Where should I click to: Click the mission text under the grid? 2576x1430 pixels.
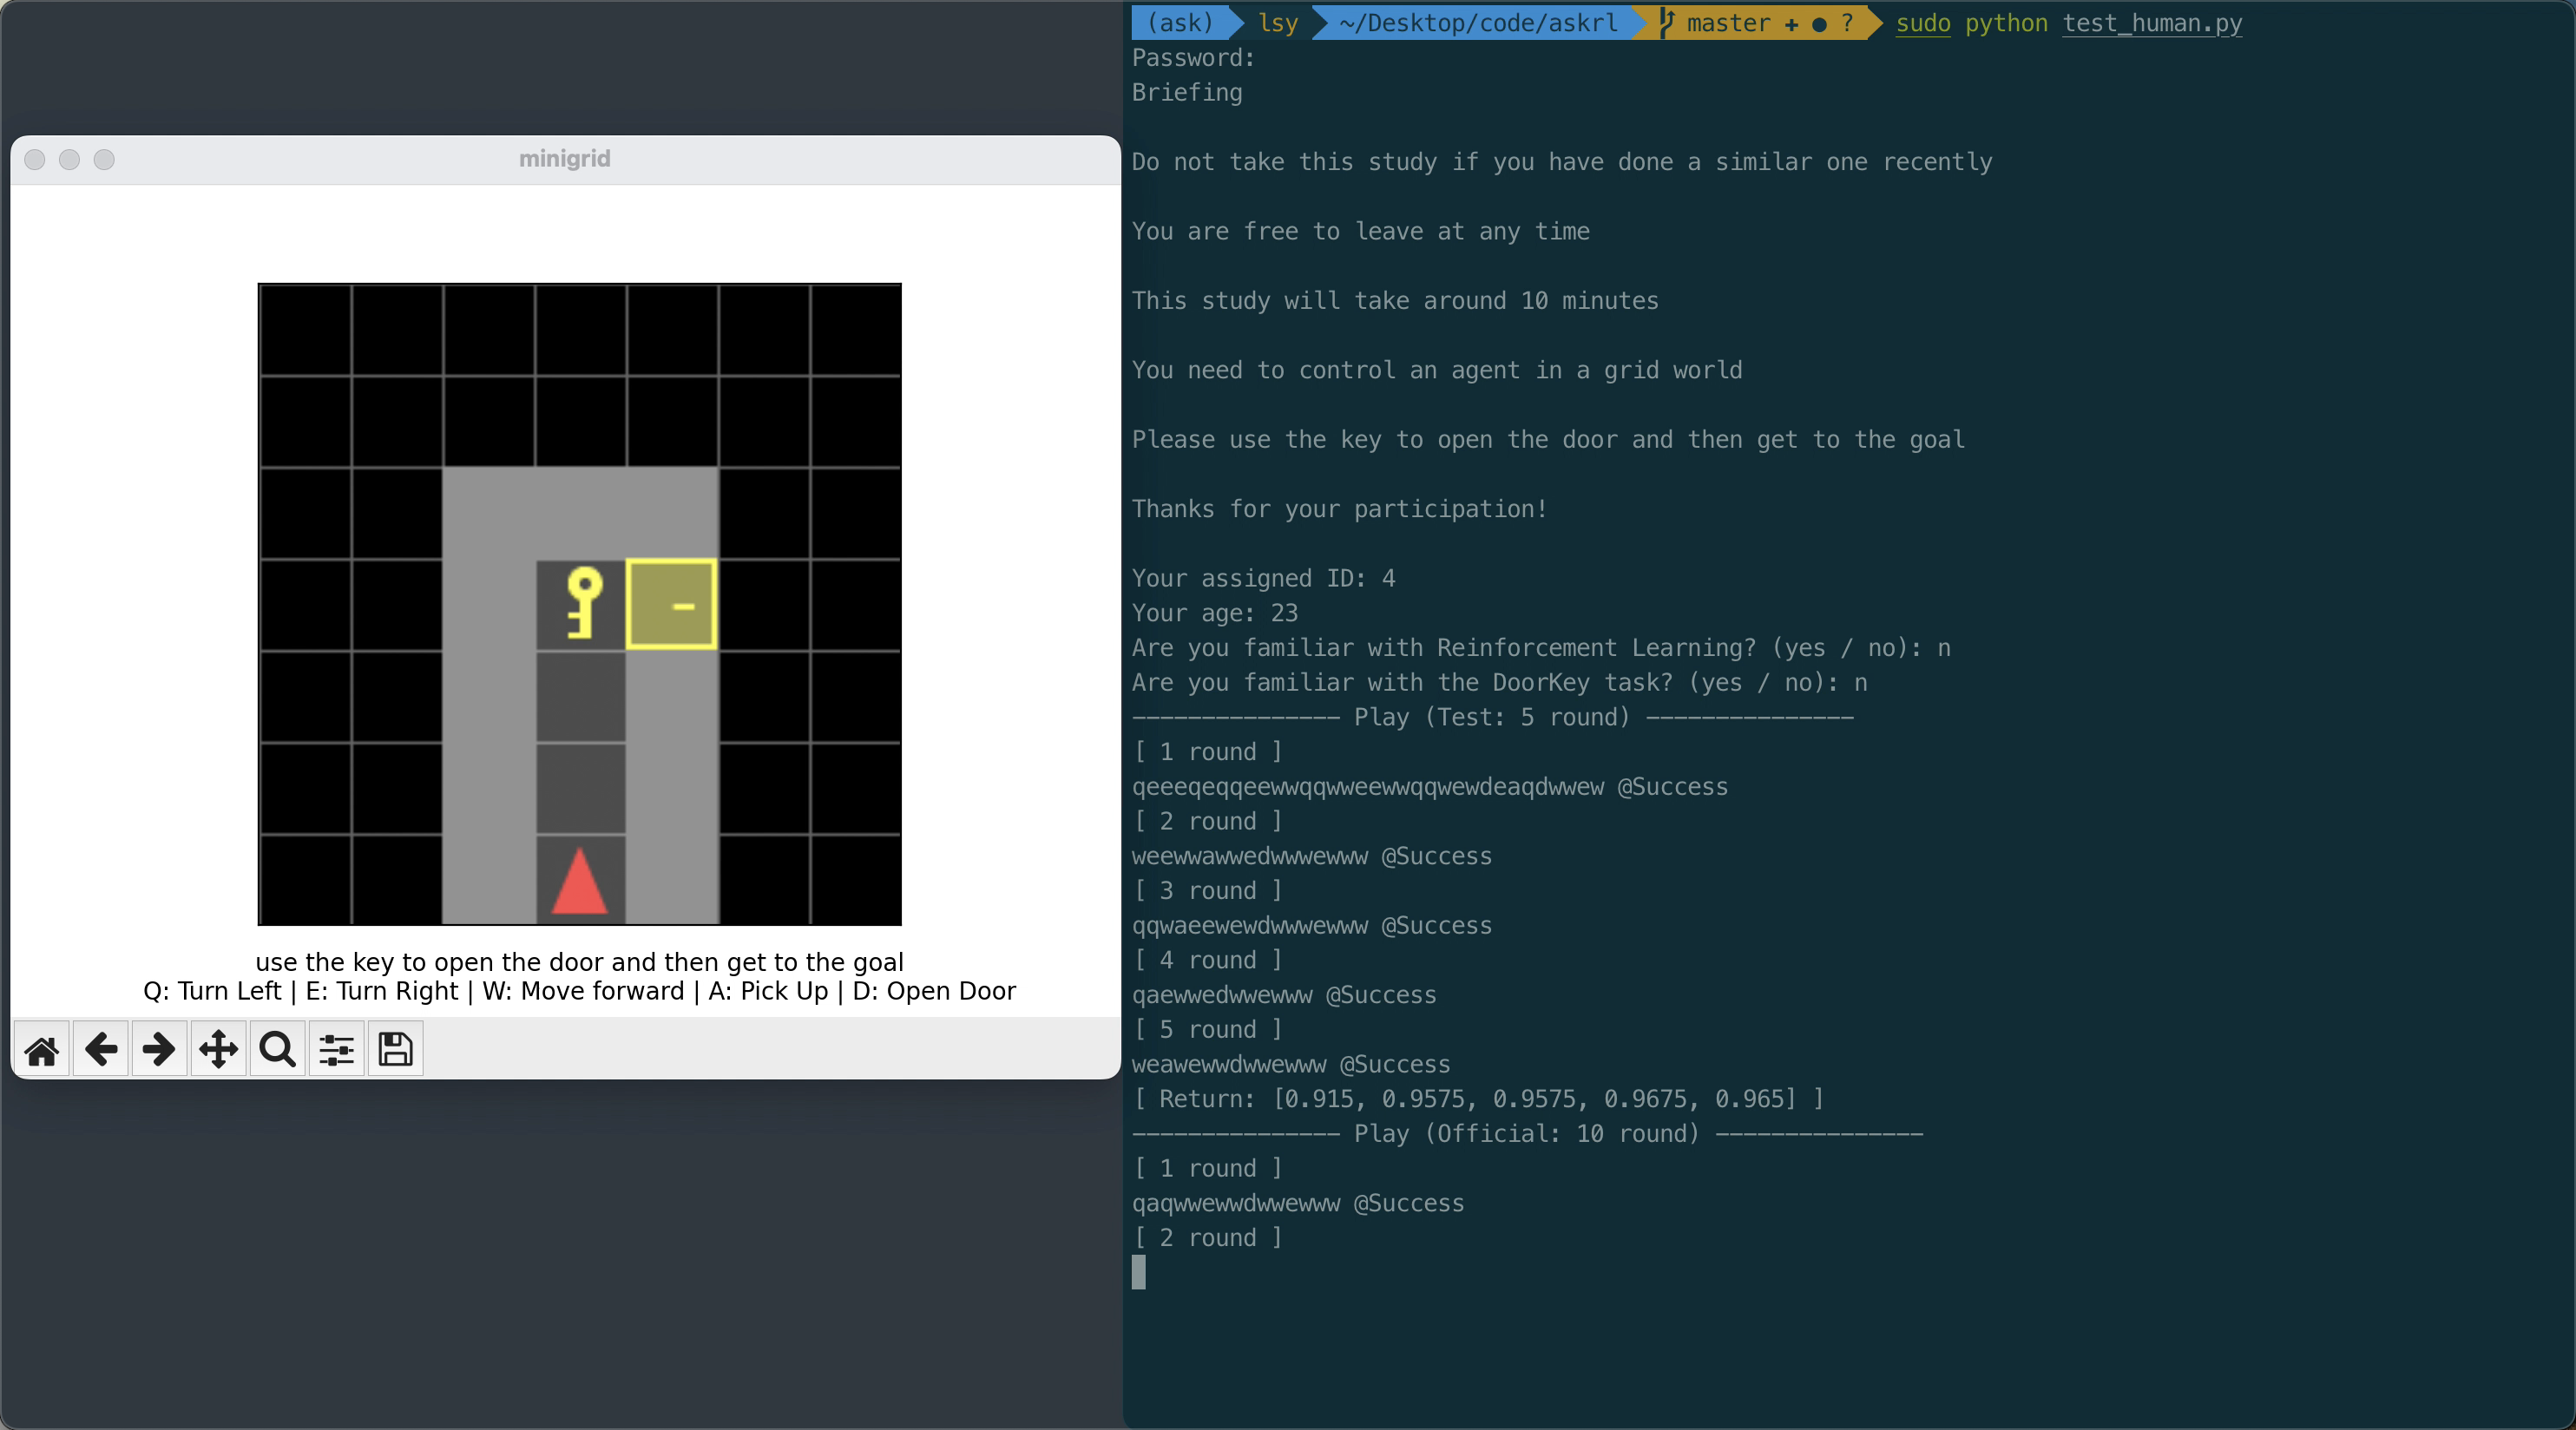(x=579, y=962)
